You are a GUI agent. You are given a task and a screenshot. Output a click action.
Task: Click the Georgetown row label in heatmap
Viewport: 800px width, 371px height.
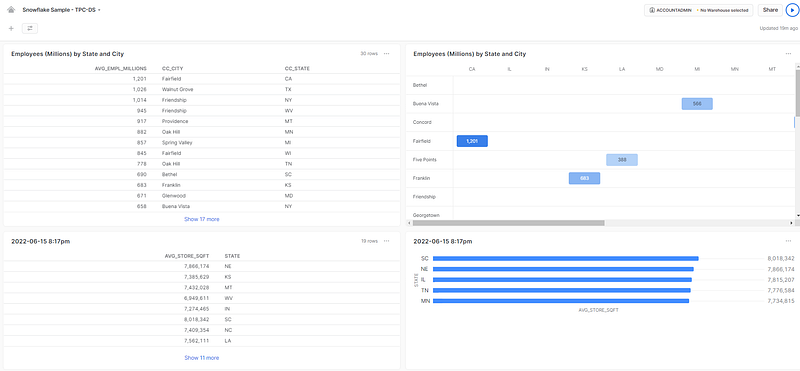[x=426, y=216]
